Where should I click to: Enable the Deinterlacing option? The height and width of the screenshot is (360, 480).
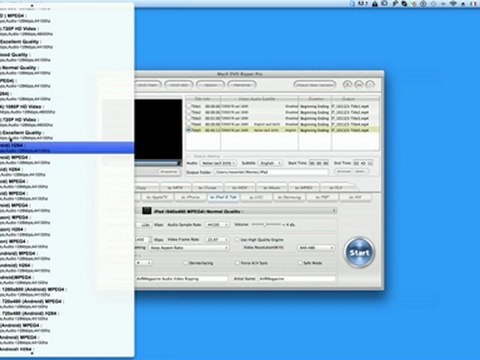tap(186, 263)
